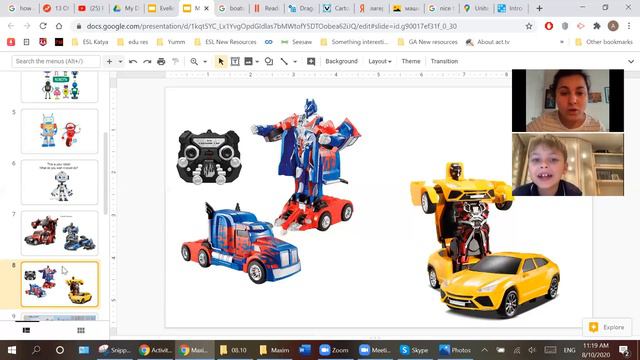This screenshot has width=640, height=360.
Task: Click the Undo arrow in Slides toolbar
Action: (x=133, y=62)
